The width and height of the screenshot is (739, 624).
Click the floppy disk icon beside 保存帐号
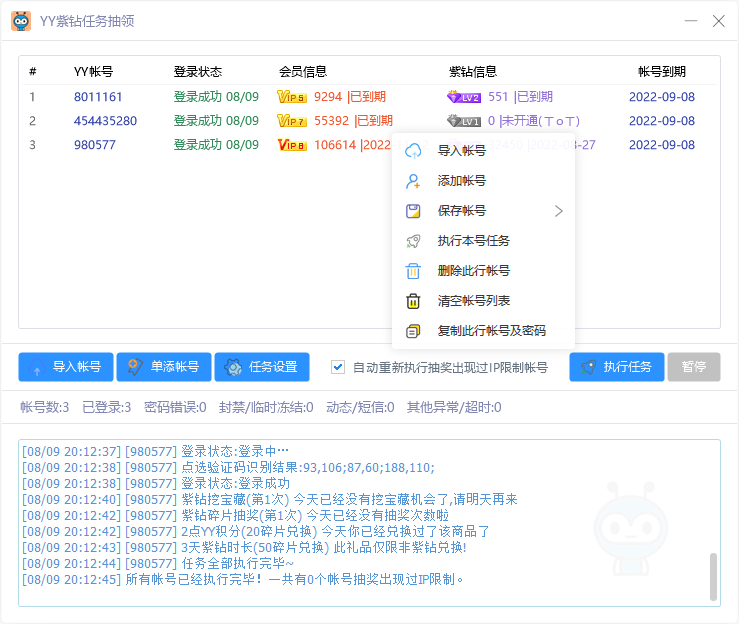click(413, 211)
